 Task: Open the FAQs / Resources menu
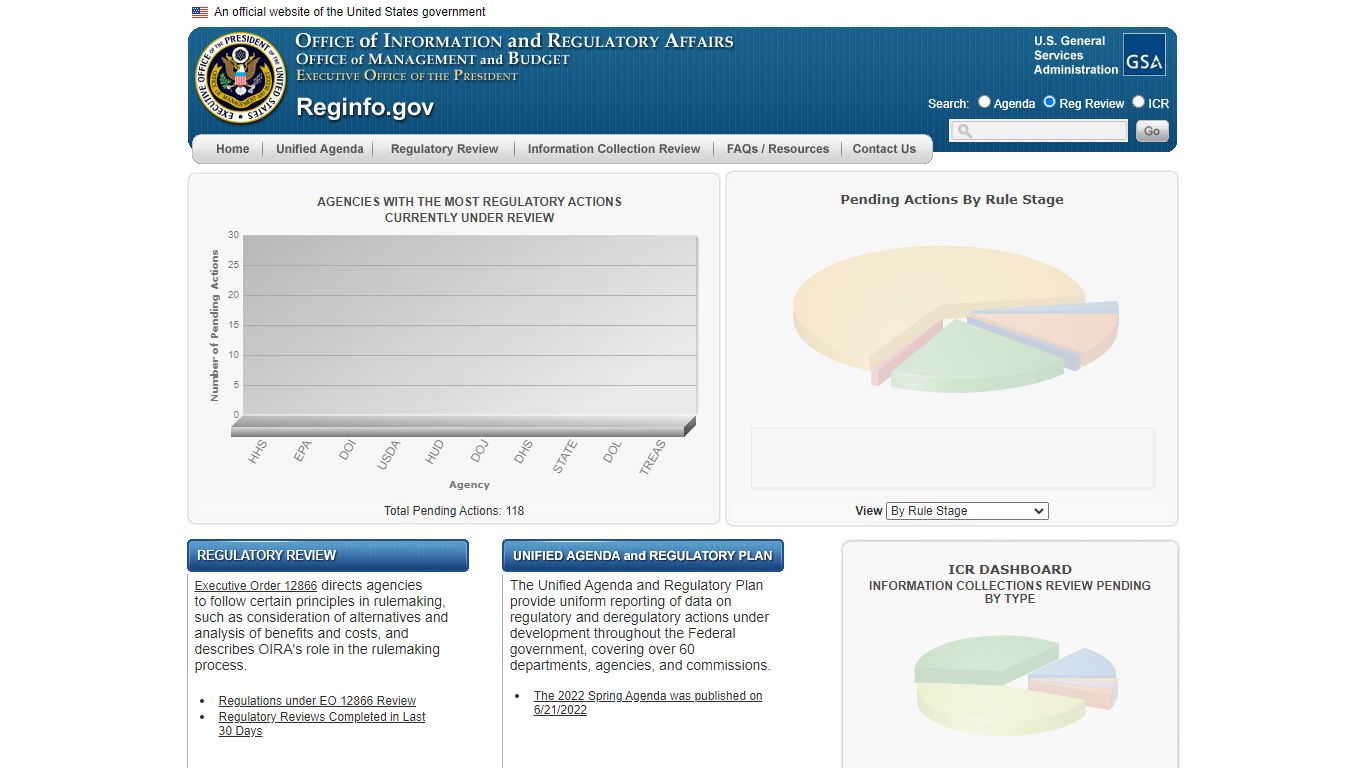click(x=778, y=149)
